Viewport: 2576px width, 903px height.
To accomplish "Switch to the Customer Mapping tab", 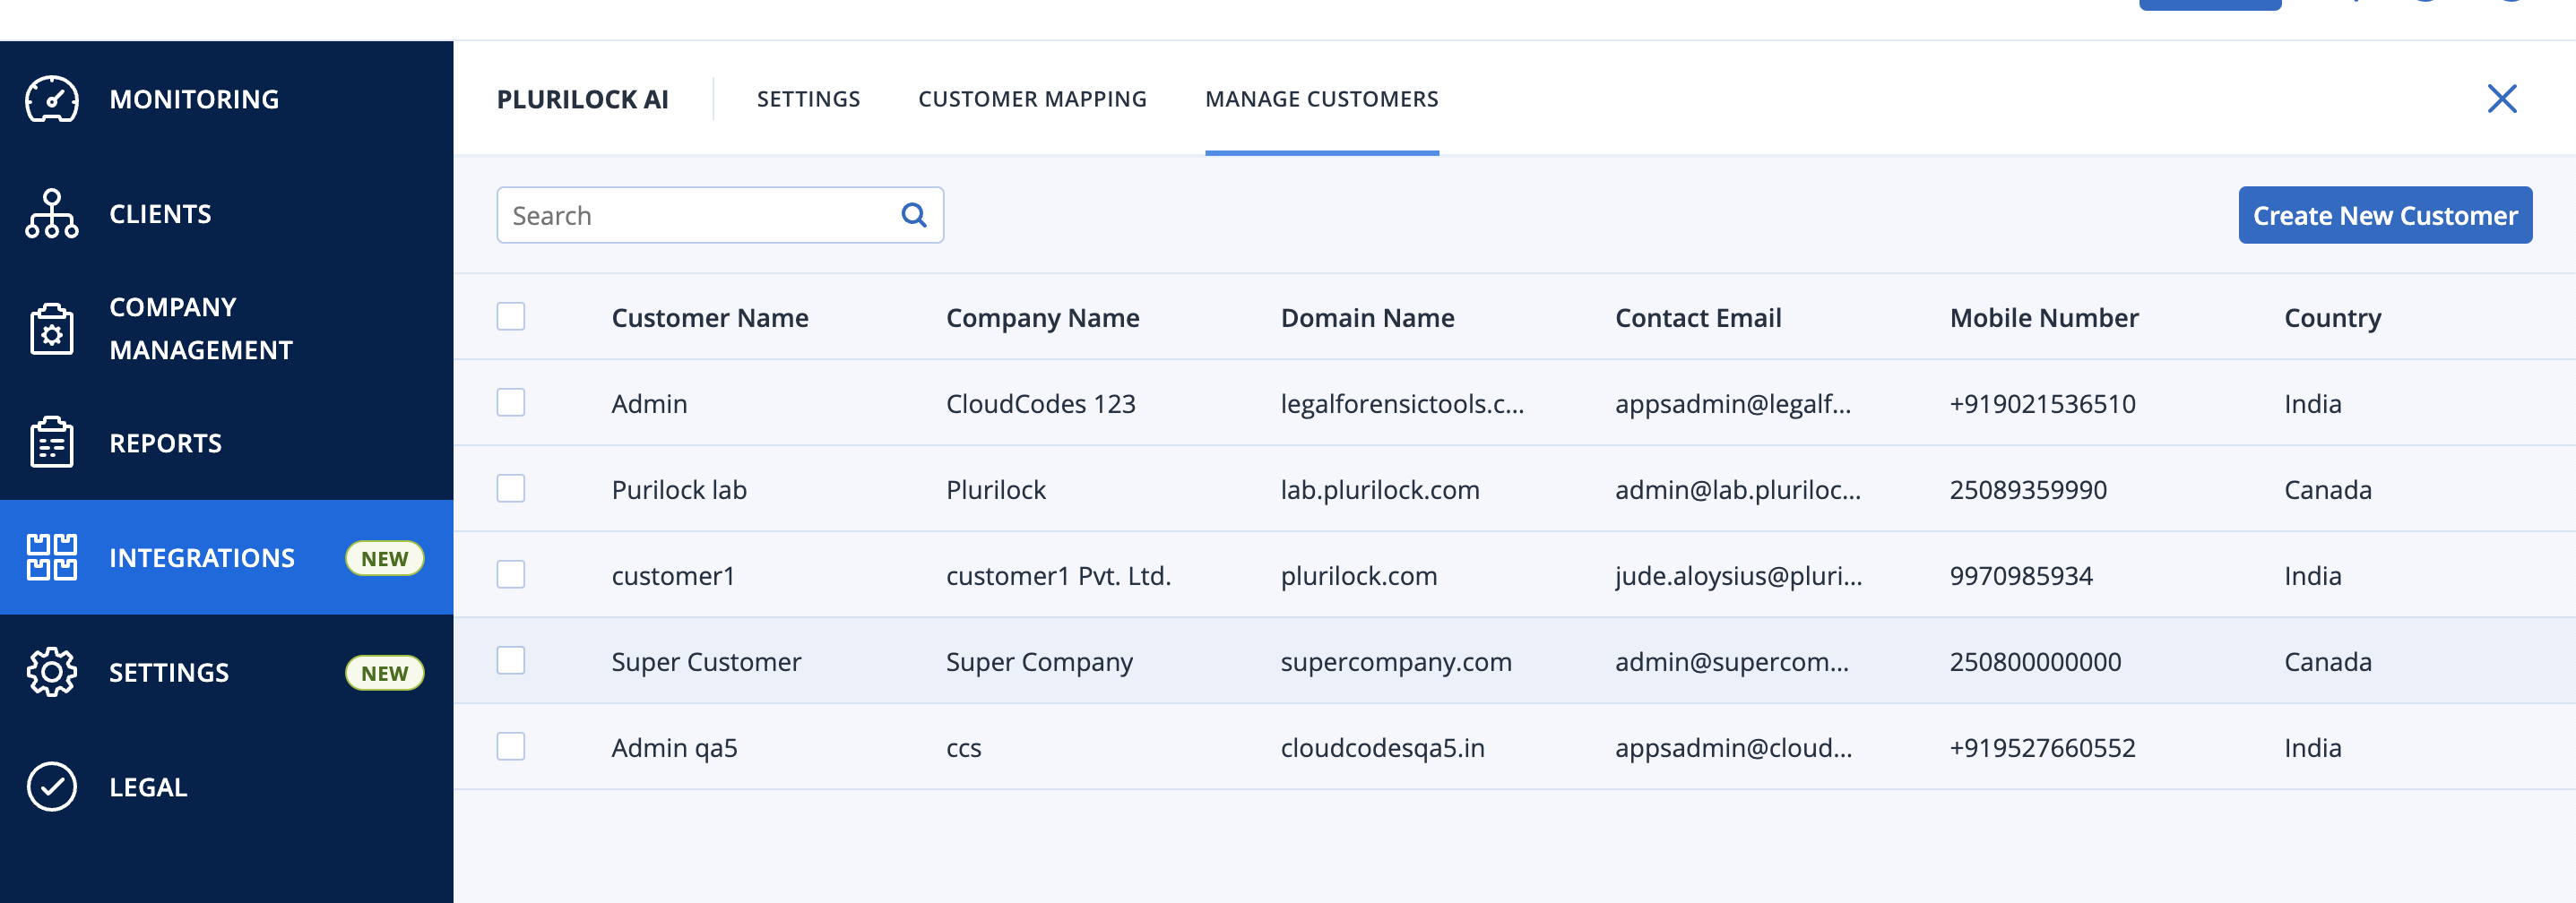I will coord(1032,99).
